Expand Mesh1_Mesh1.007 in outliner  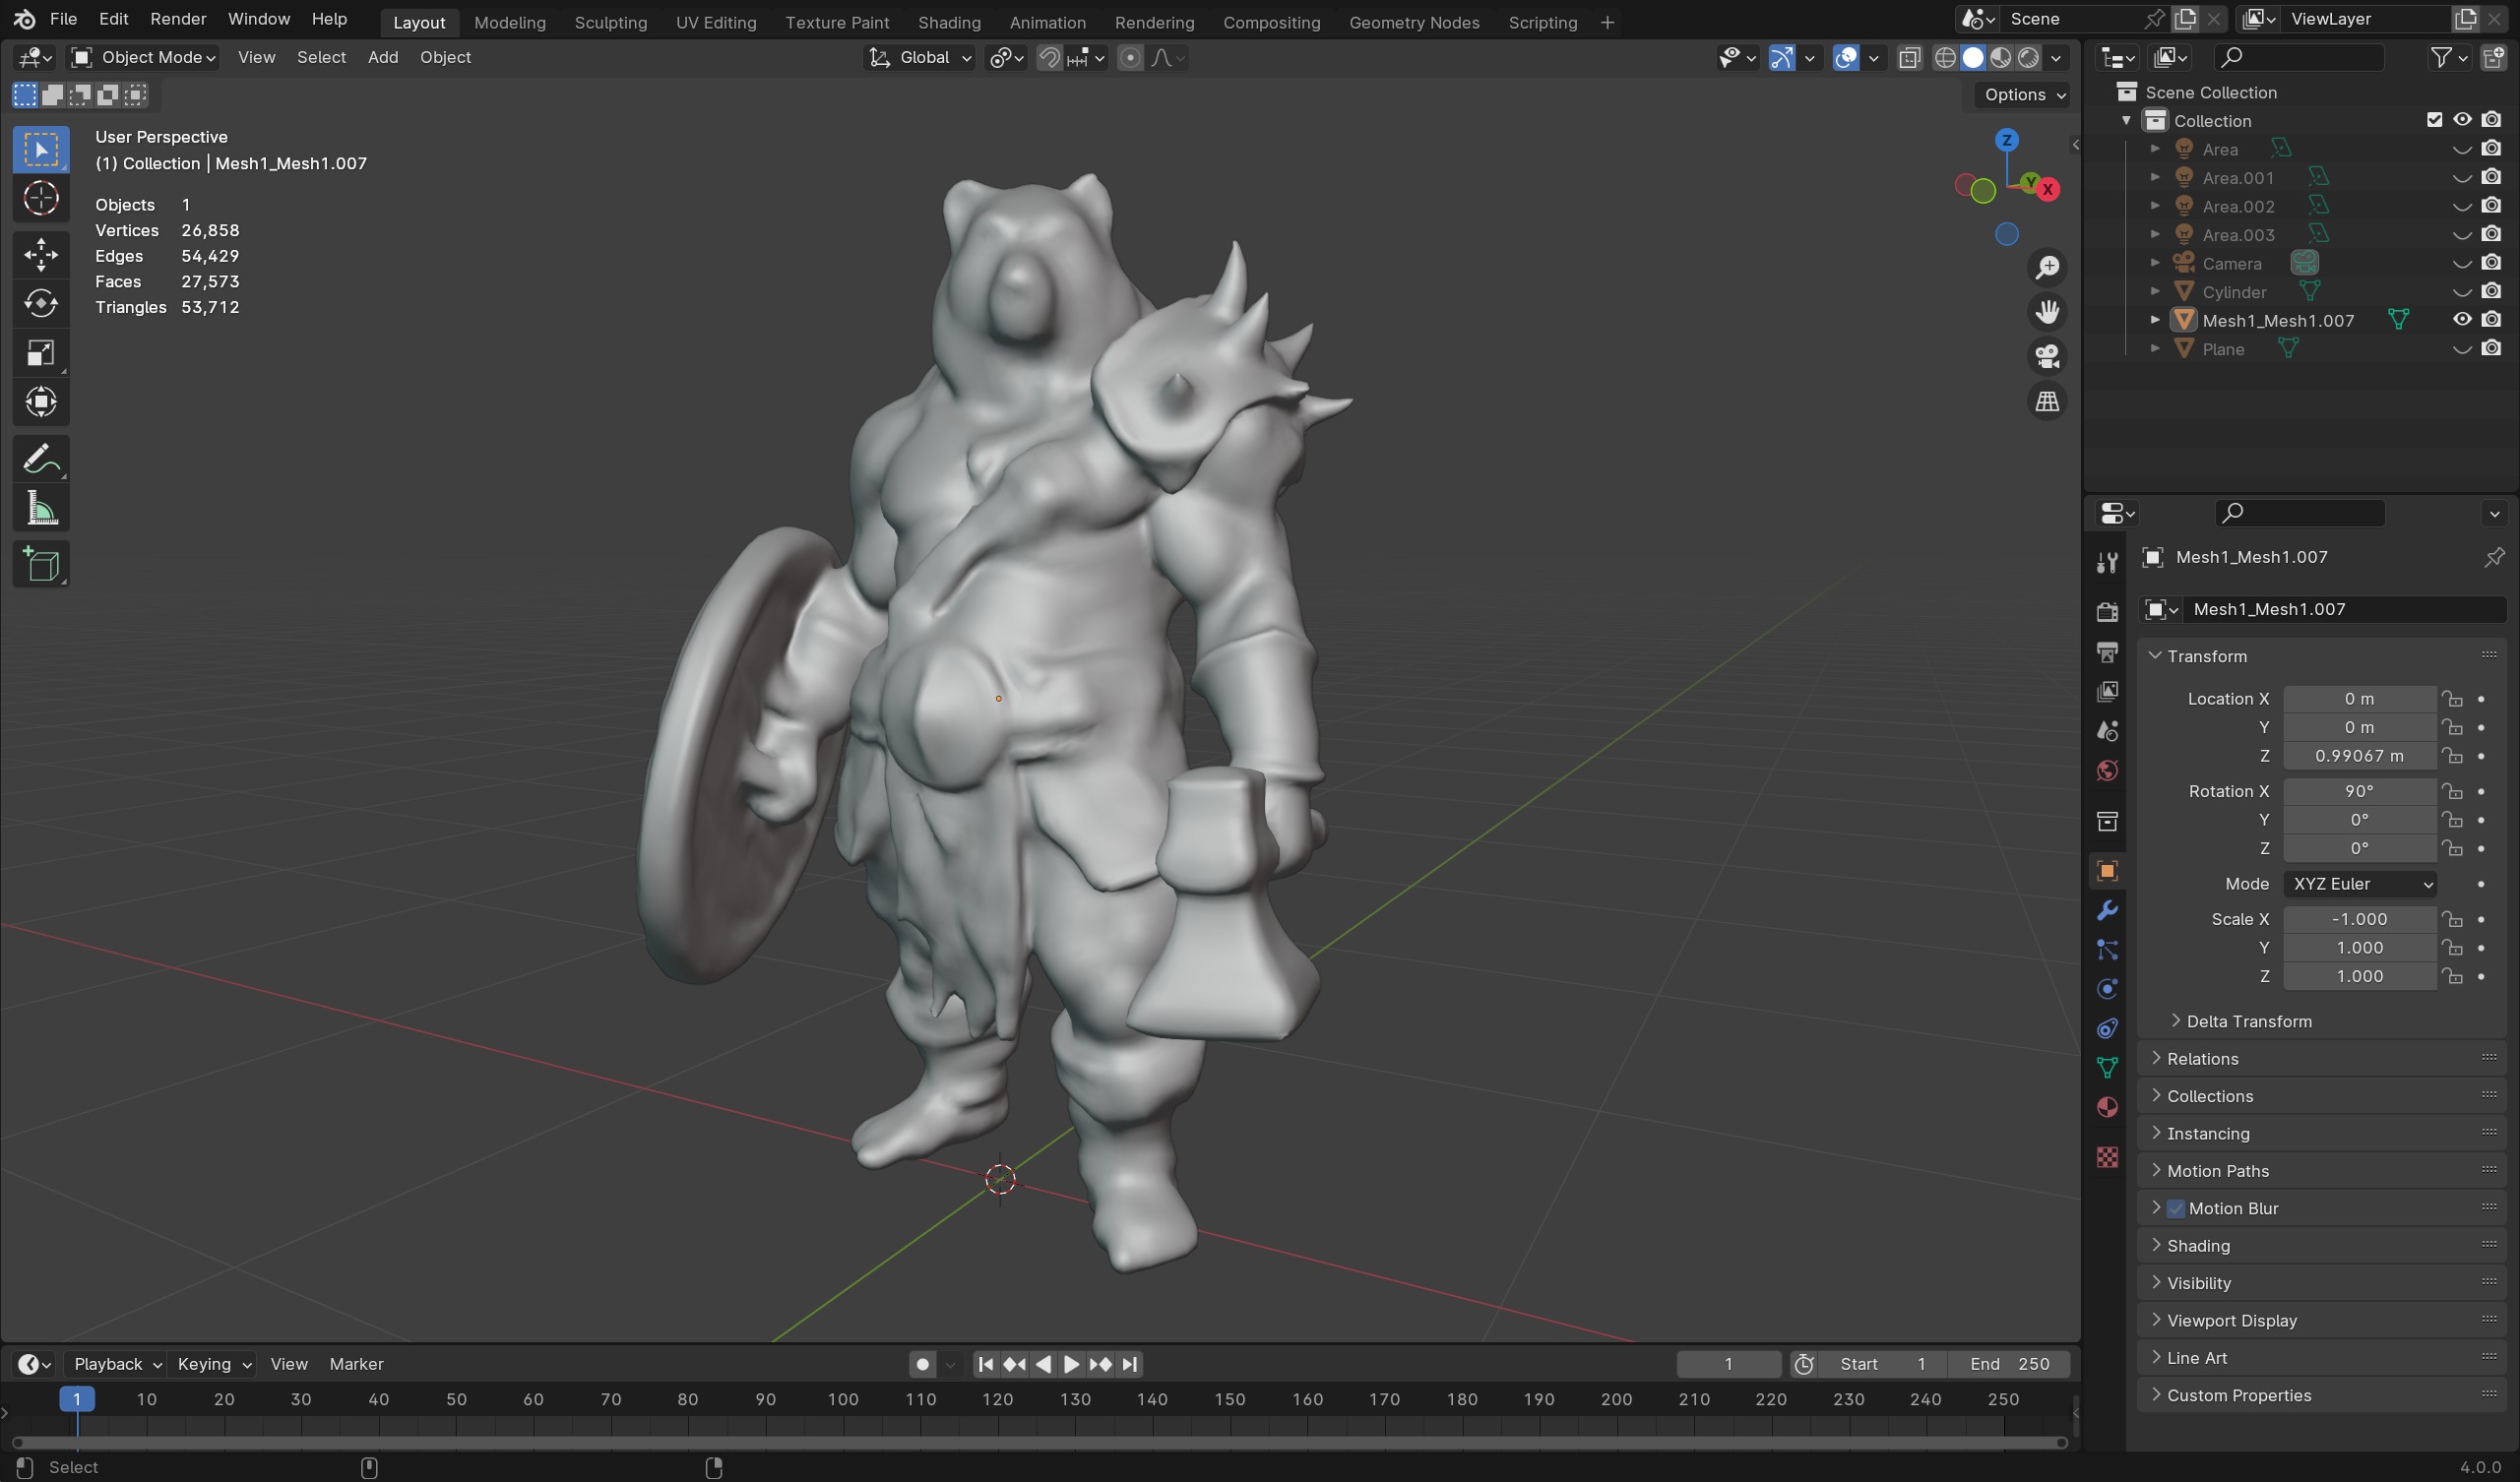pyautogui.click(x=2155, y=320)
